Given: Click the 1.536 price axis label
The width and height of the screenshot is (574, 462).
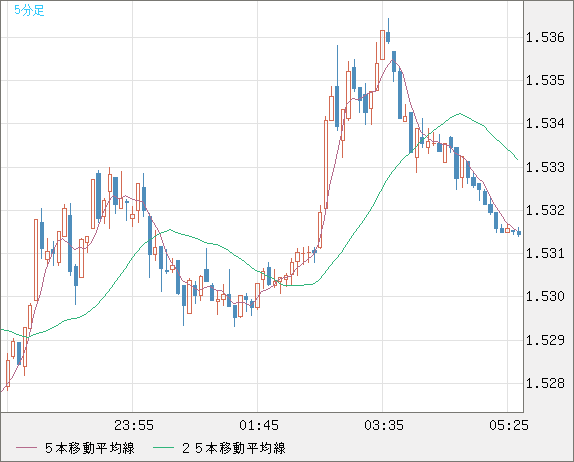Looking at the screenshot, I should [545, 37].
